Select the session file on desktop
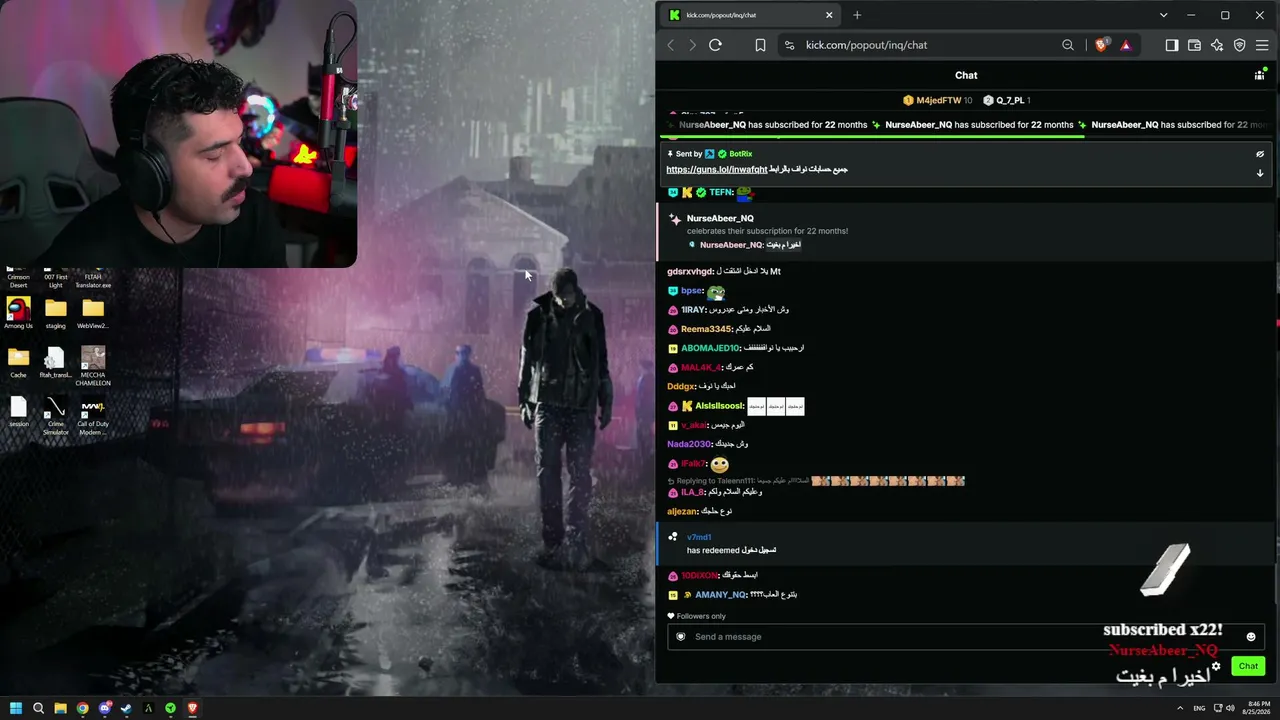1280x720 pixels. [x=18, y=412]
